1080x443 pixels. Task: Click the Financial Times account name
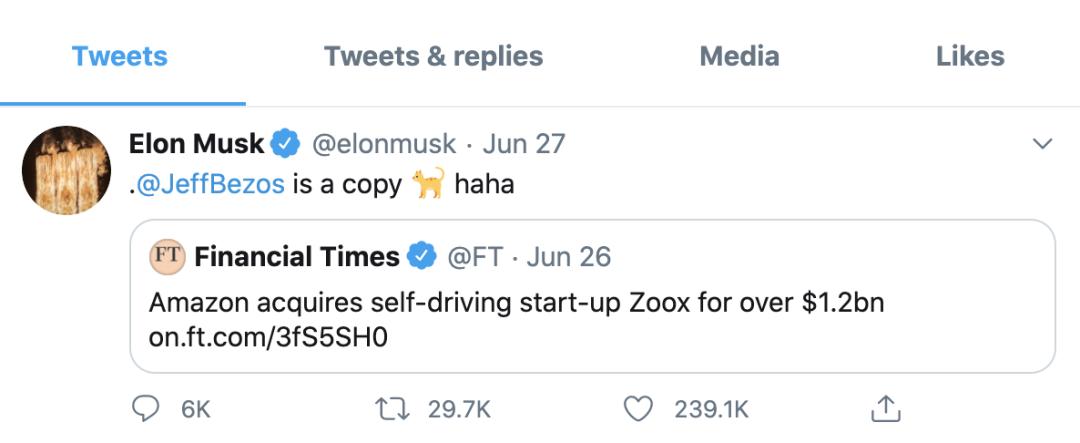(297, 257)
